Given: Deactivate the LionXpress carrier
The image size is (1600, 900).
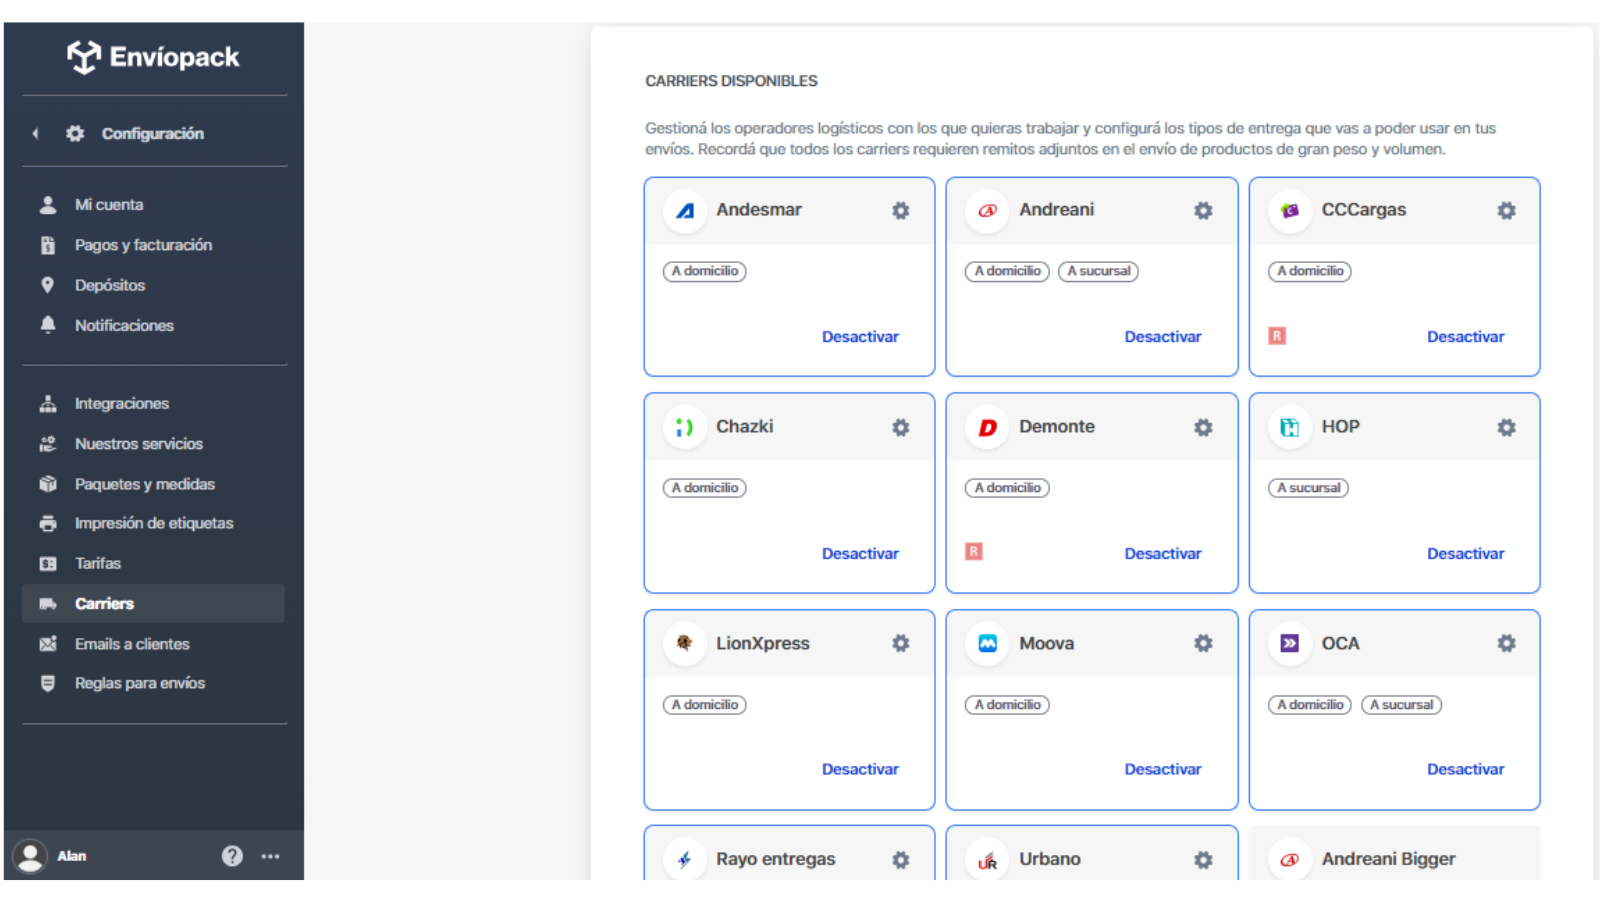Looking at the screenshot, I should [x=860, y=770].
